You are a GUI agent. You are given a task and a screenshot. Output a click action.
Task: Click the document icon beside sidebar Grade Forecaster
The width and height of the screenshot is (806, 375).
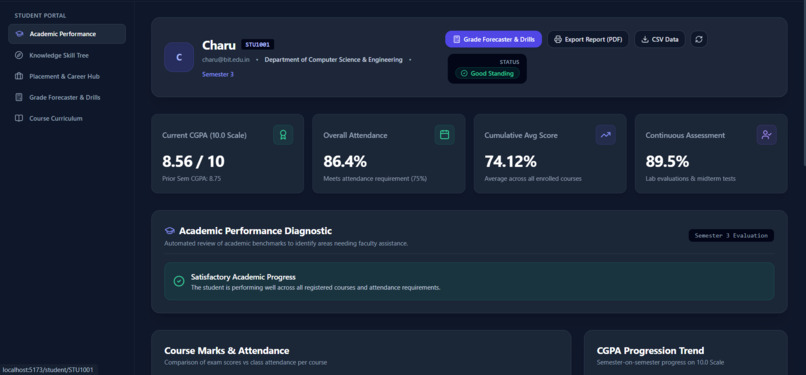coord(19,97)
